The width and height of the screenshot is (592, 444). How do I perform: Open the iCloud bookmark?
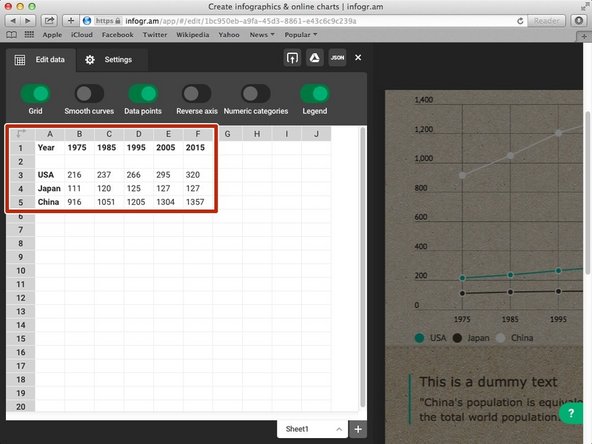click(x=82, y=35)
